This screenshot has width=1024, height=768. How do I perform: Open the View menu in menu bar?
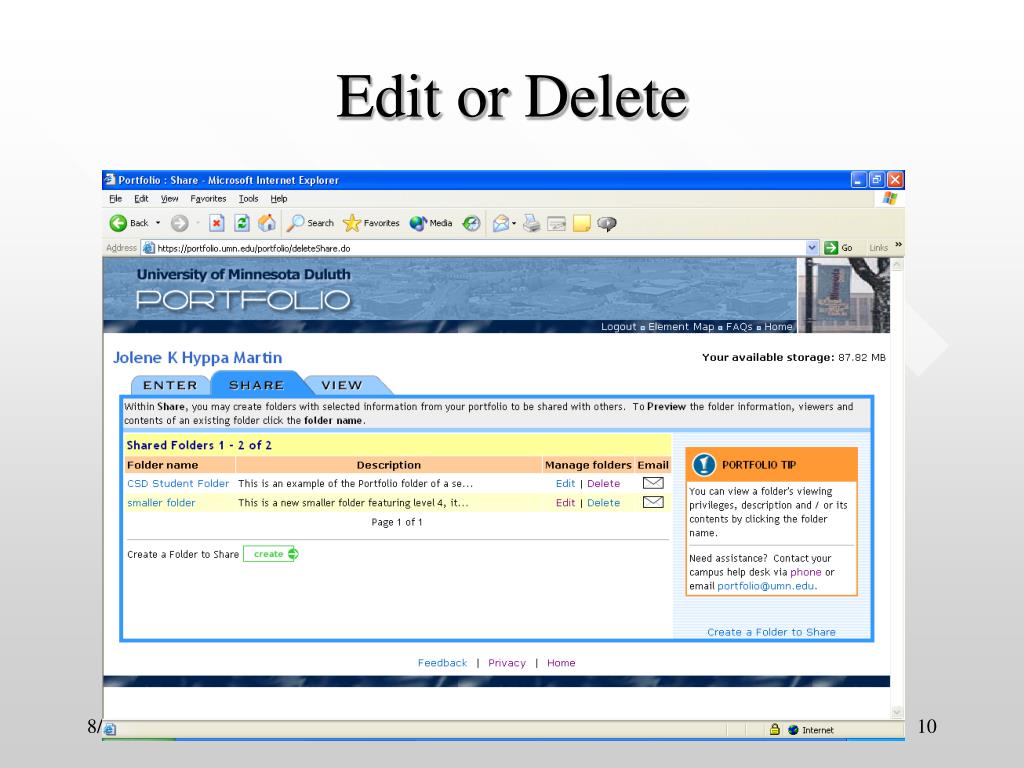pos(170,199)
